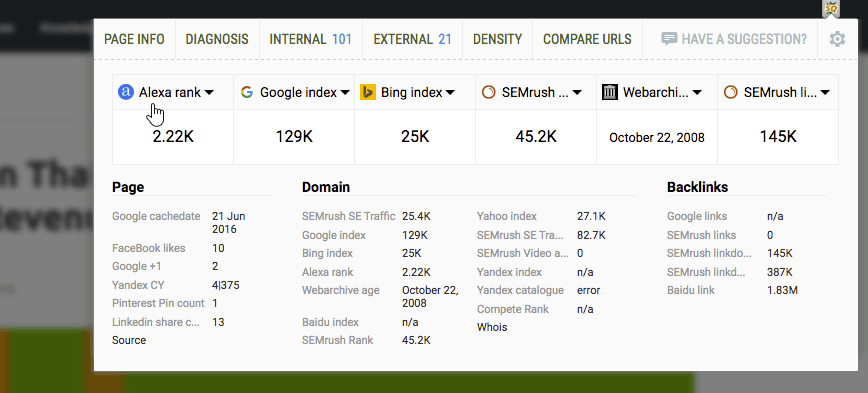The height and width of the screenshot is (393, 868).
Task: Click the SEOquake extension icon in browser toolbar
Action: (831, 8)
